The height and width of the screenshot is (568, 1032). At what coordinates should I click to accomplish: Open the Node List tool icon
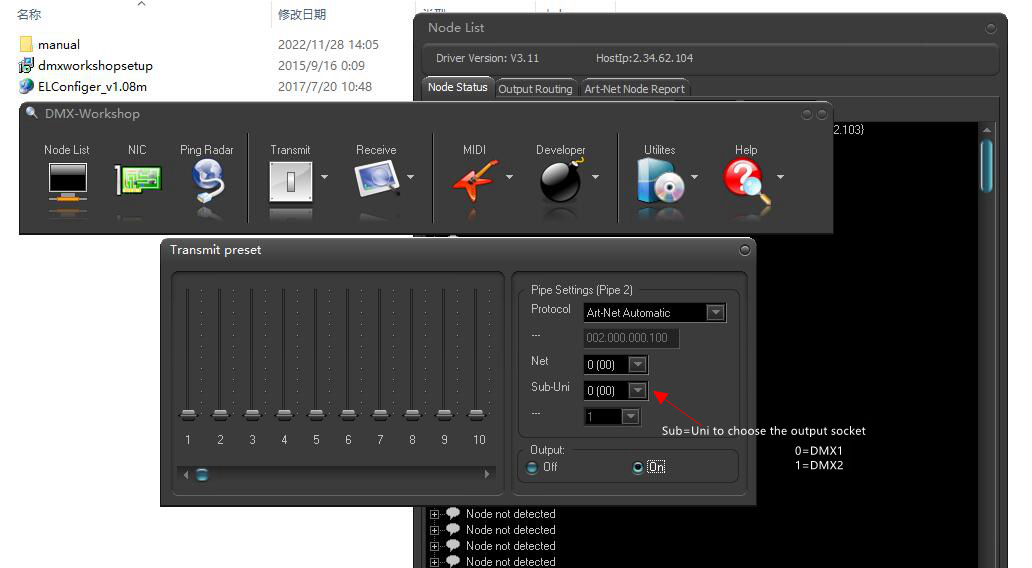(x=67, y=182)
